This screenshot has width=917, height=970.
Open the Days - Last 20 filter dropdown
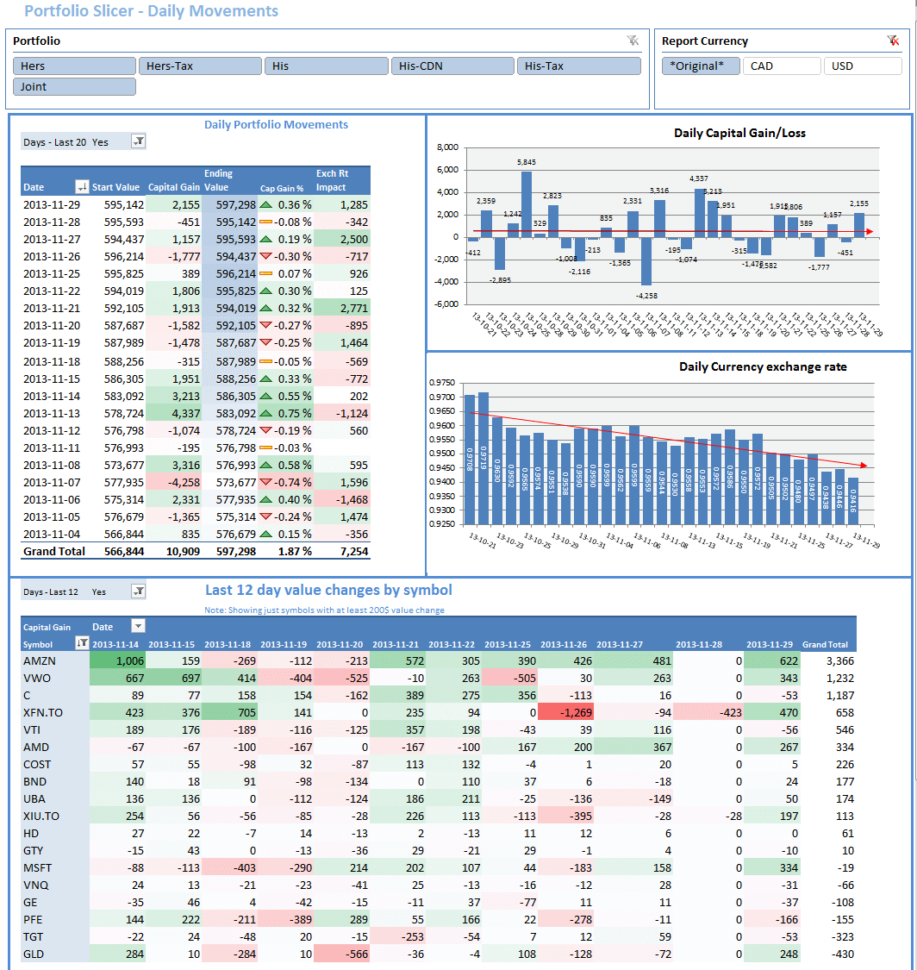pos(136,141)
